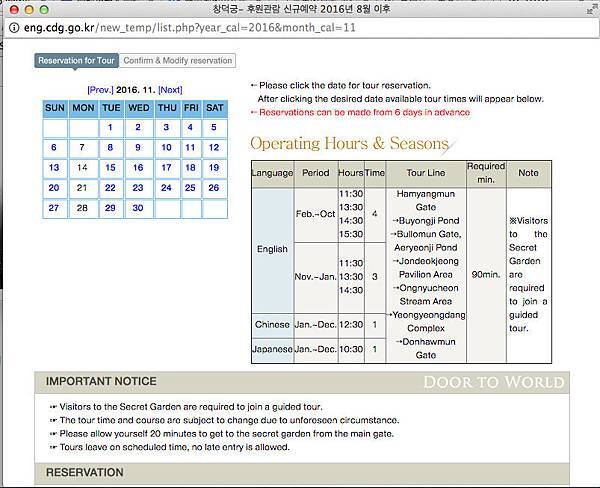Click date 21 on the calendar
Image resolution: width=600 pixels, height=488 pixels.
click(x=82, y=188)
